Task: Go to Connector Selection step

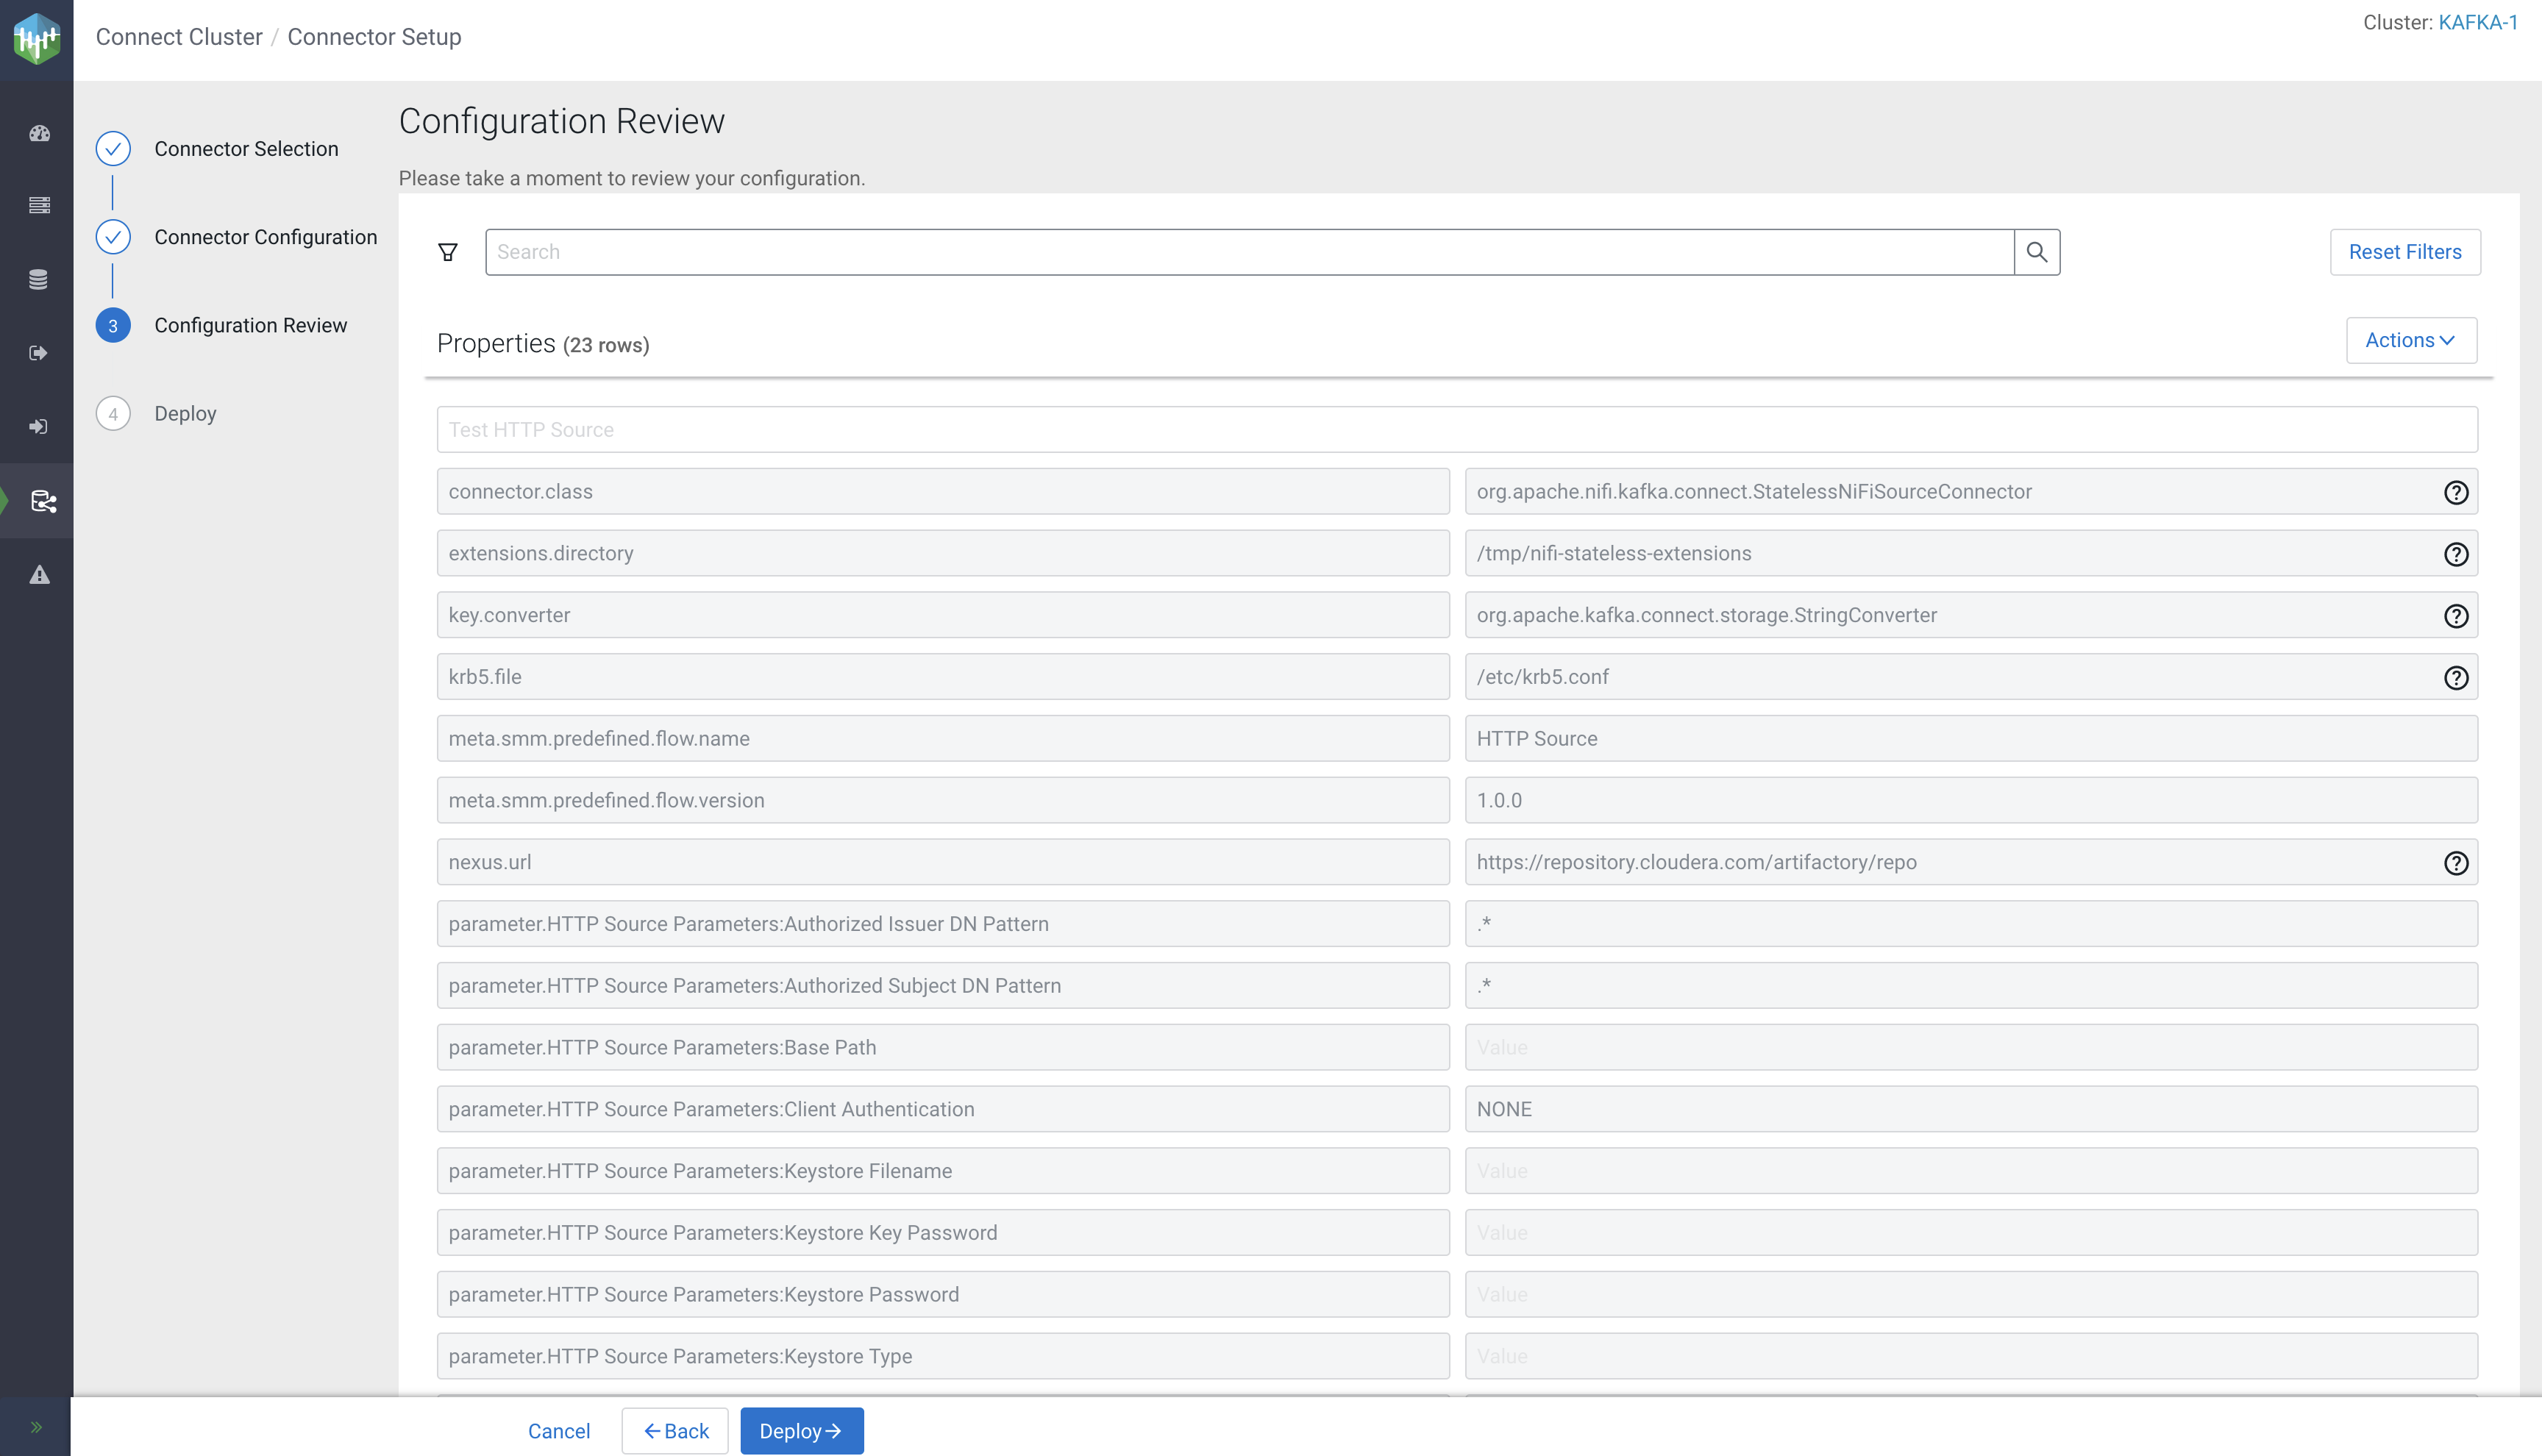Action: click(x=246, y=149)
